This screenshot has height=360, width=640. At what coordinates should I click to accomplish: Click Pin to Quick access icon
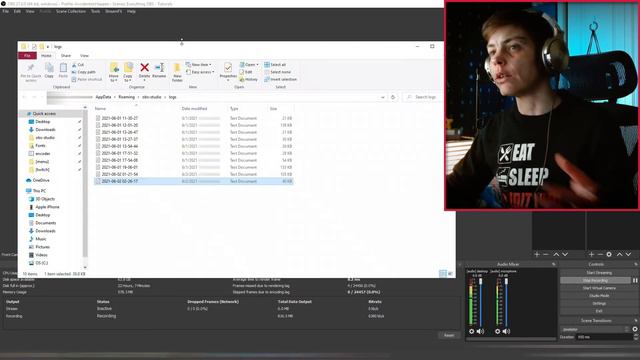pos(31,68)
